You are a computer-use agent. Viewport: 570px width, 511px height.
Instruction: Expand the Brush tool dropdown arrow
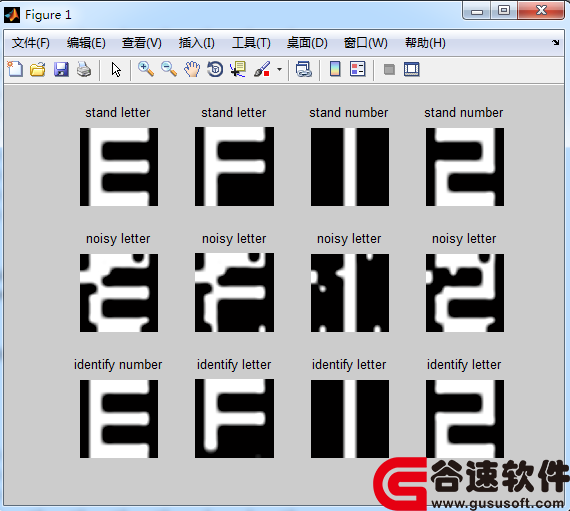[x=279, y=69]
